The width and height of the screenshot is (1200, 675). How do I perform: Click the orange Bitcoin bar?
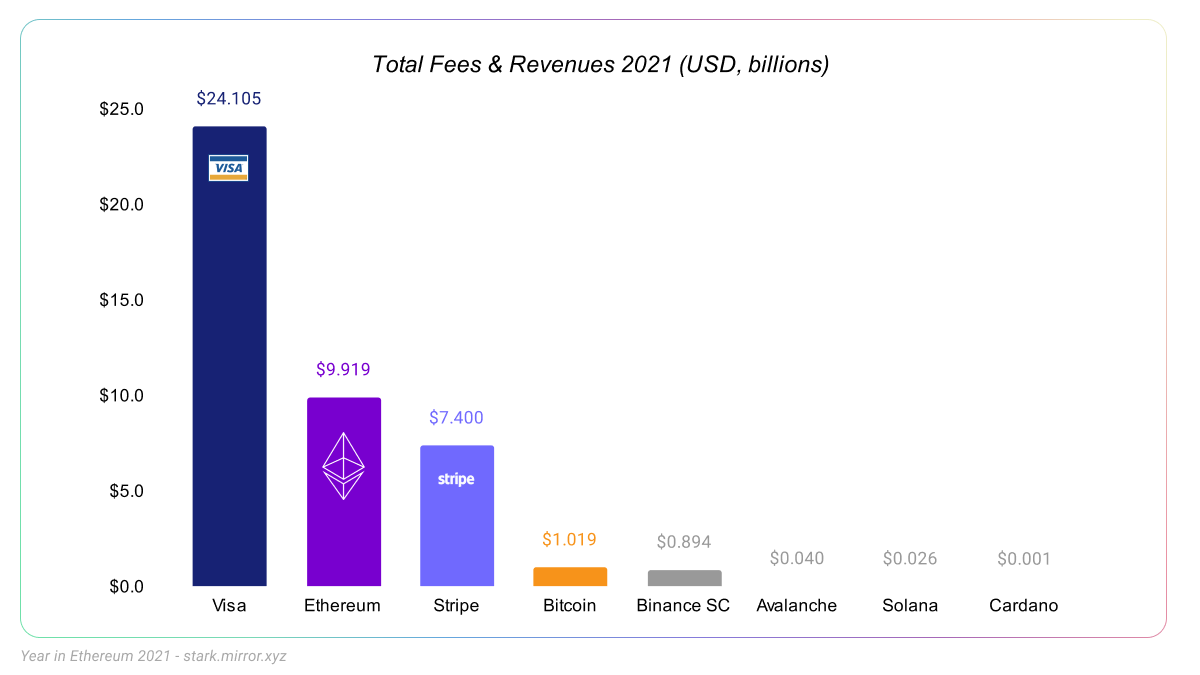(x=570, y=575)
